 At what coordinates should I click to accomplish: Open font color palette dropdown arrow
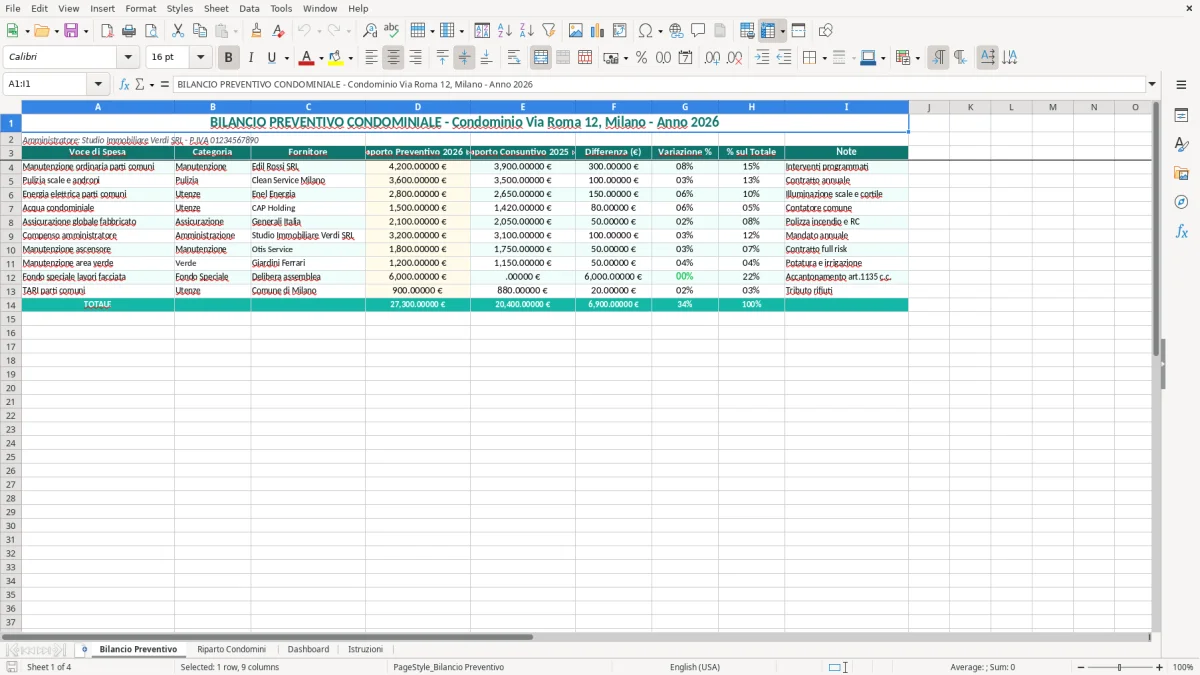pos(321,58)
